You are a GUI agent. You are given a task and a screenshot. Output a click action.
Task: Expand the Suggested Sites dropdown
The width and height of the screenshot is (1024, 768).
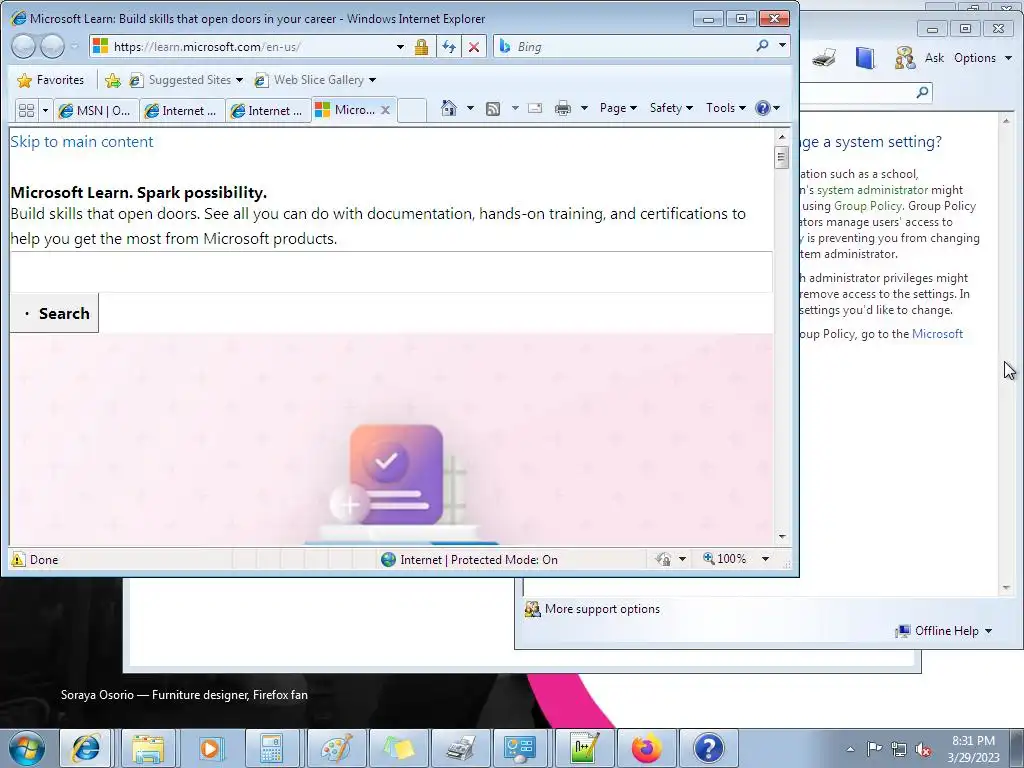point(239,80)
